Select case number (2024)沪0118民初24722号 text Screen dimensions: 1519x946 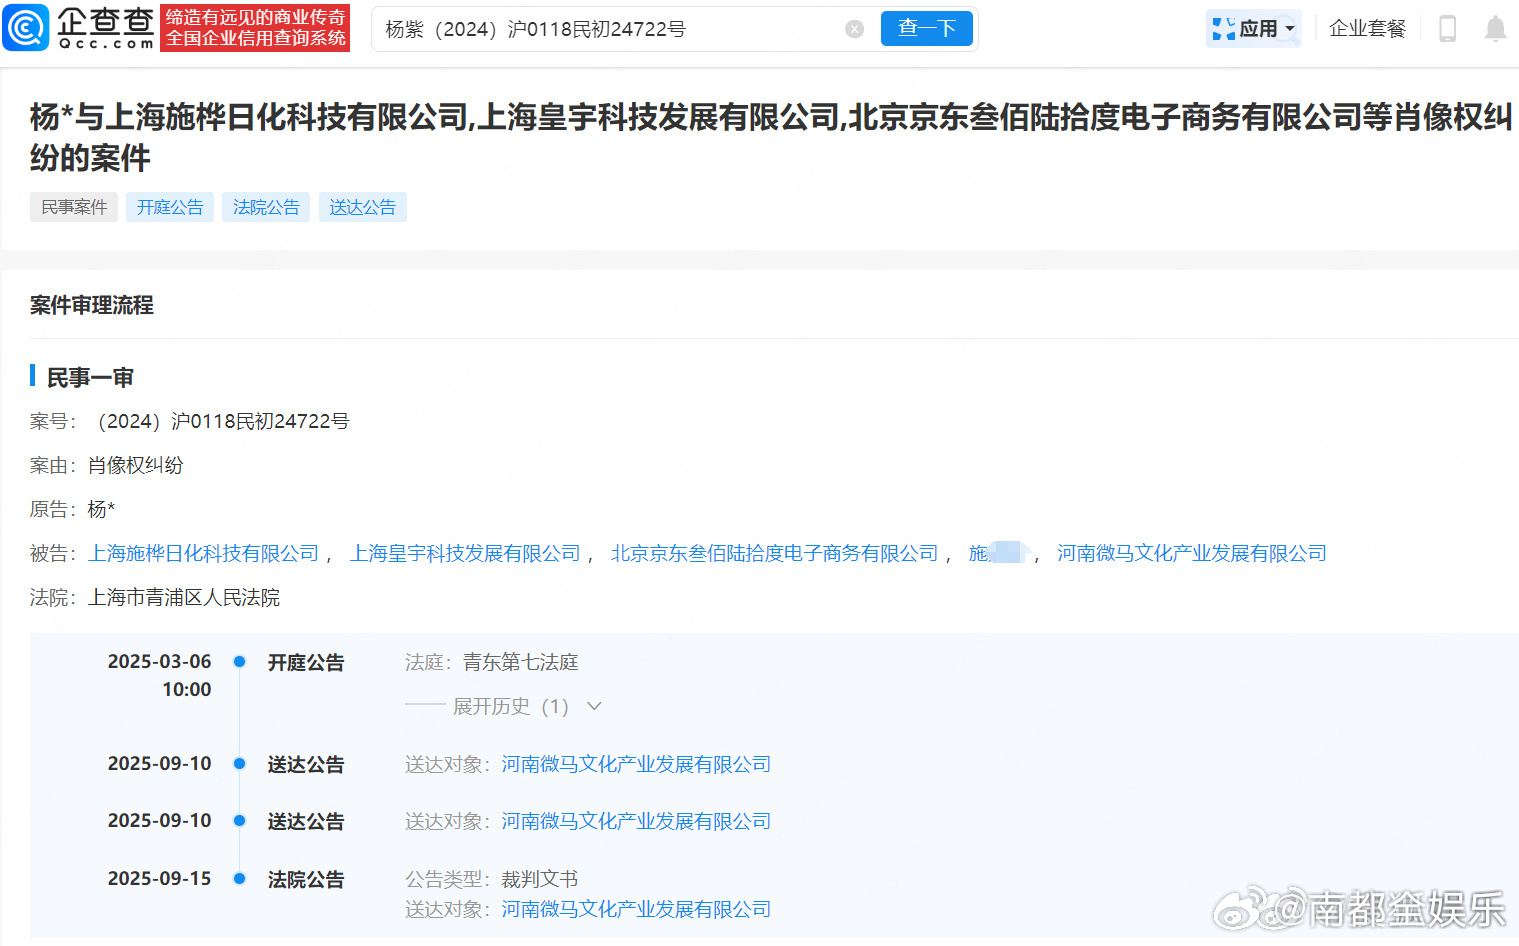point(219,421)
